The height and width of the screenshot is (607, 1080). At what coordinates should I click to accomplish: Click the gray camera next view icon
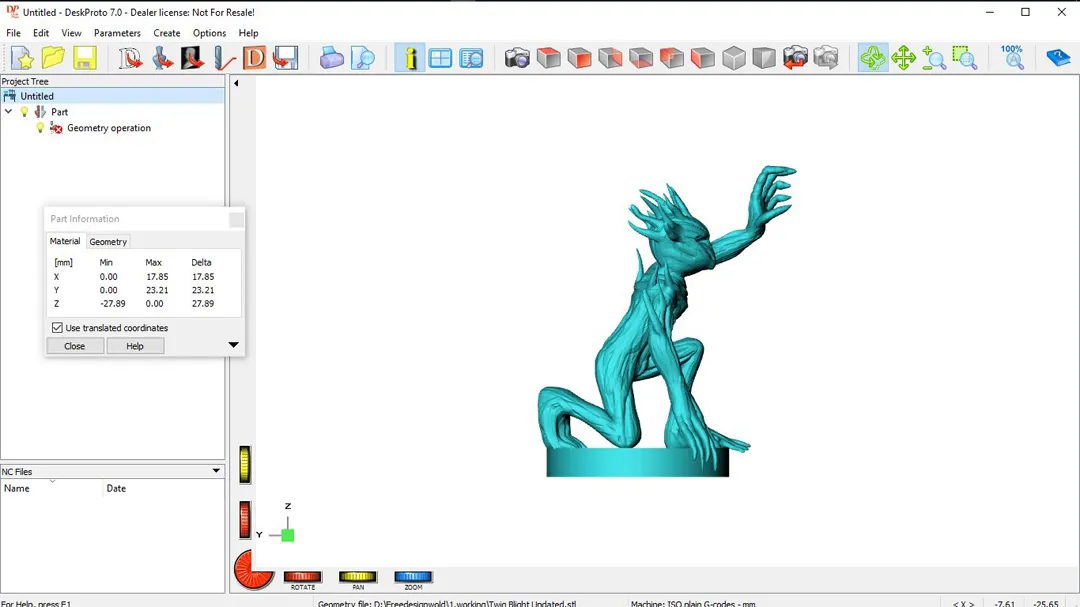pyautogui.click(x=826, y=58)
